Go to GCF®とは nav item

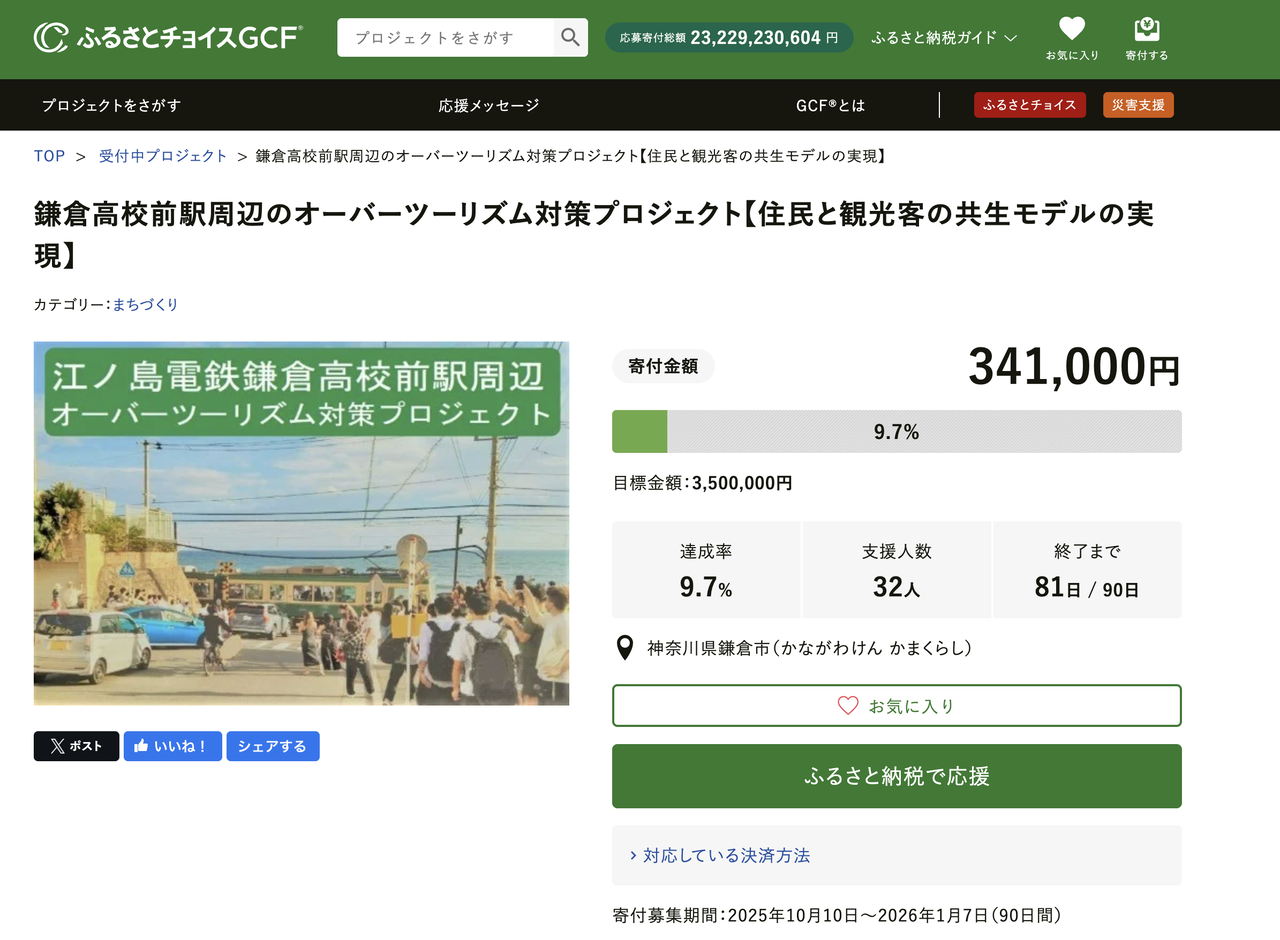click(x=830, y=105)
